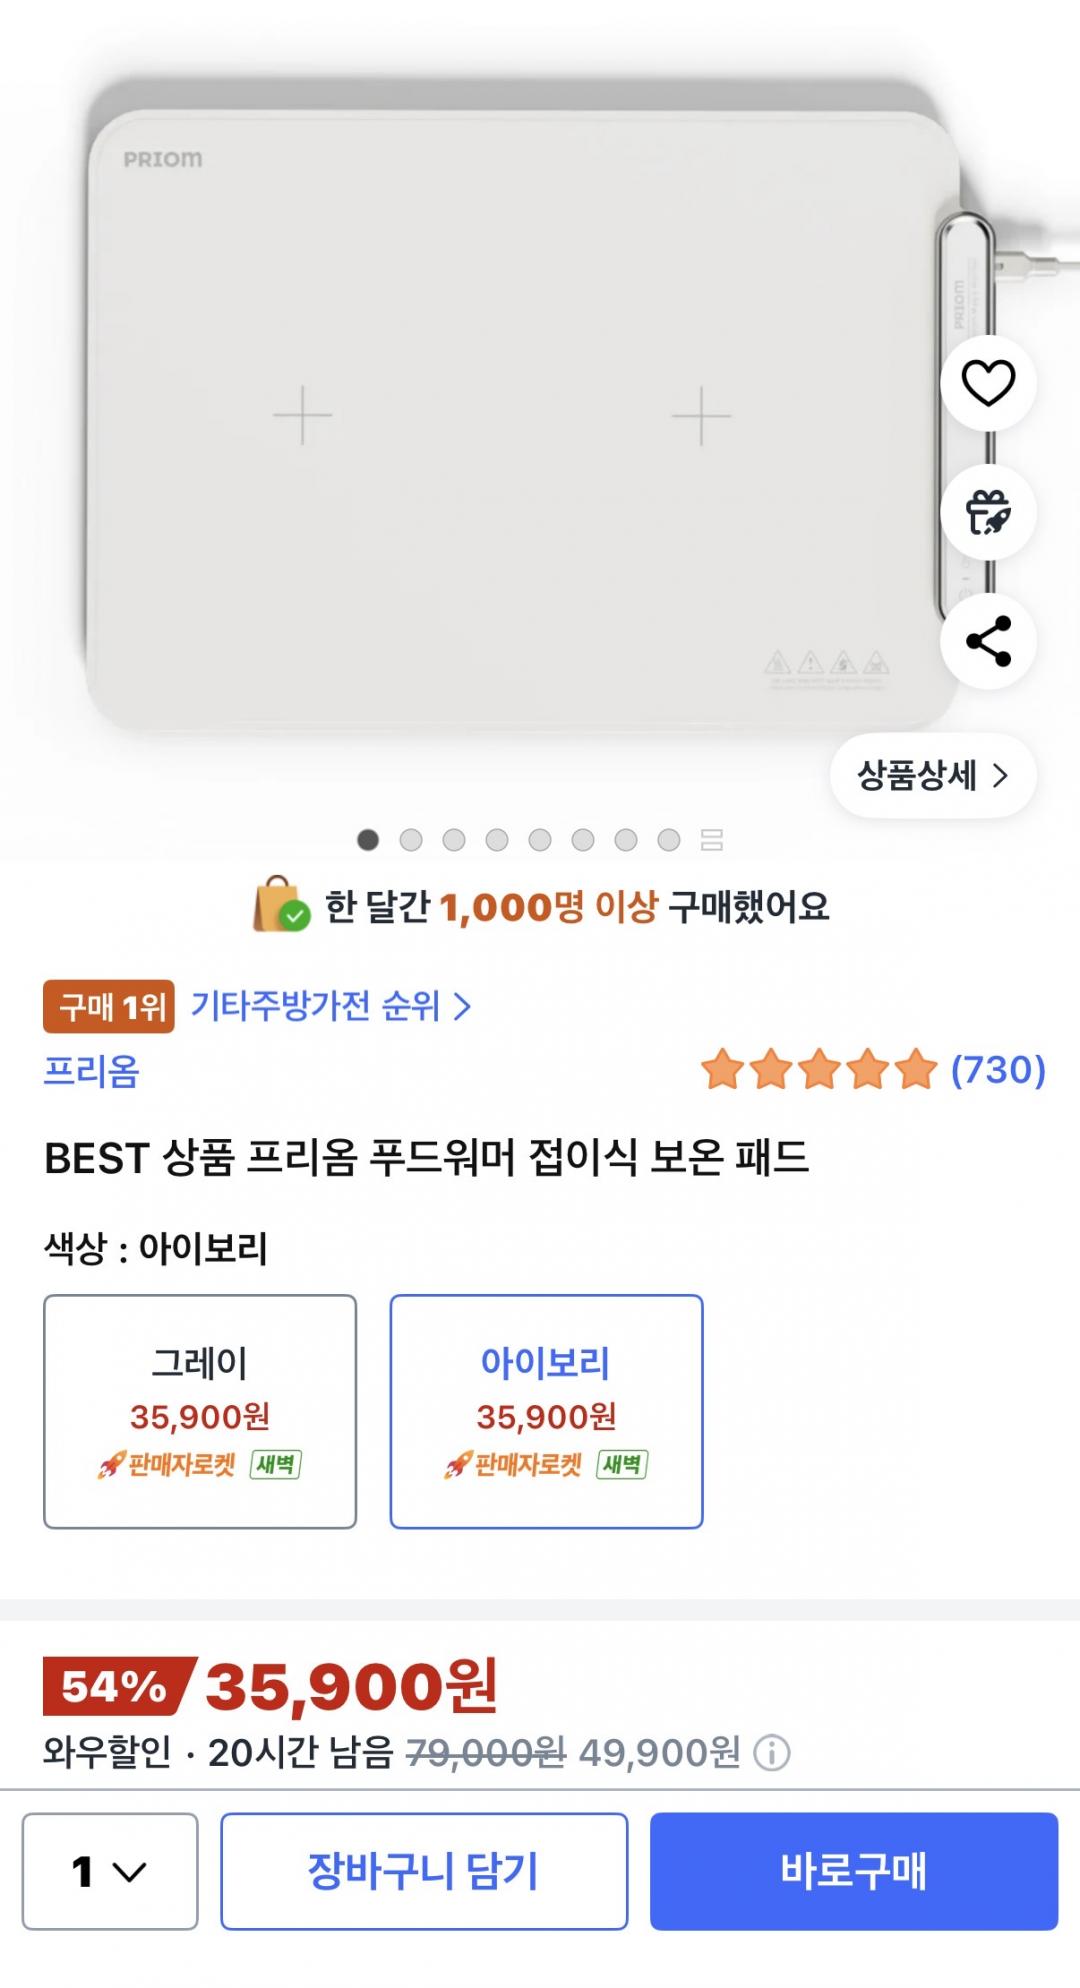
Task: Select the 아이보리 color option
Action: point(546,1411)
